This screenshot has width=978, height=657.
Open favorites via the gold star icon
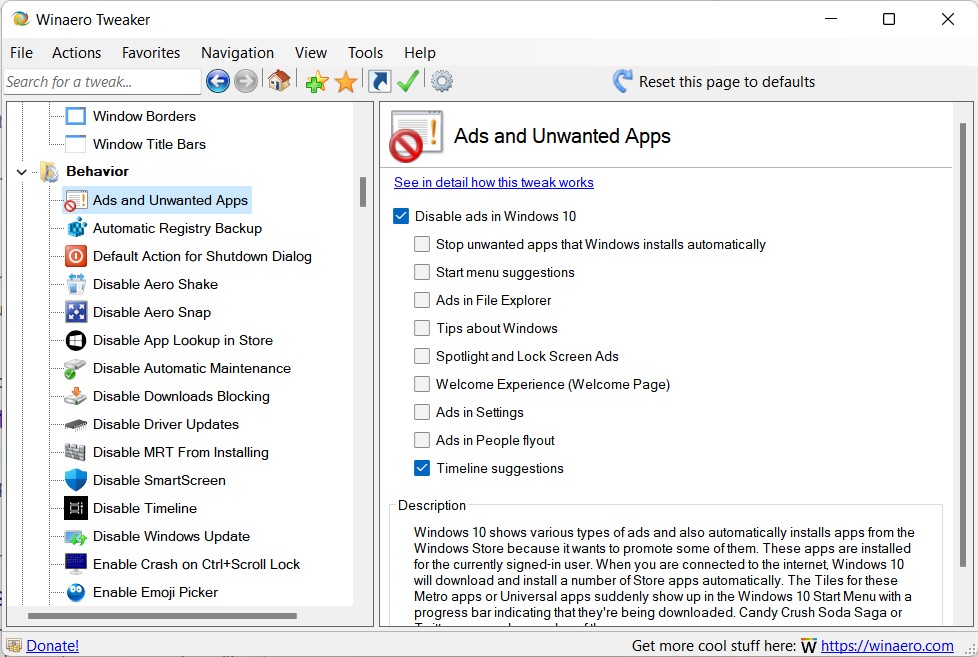pyautogui.click(x=346, y=82)
